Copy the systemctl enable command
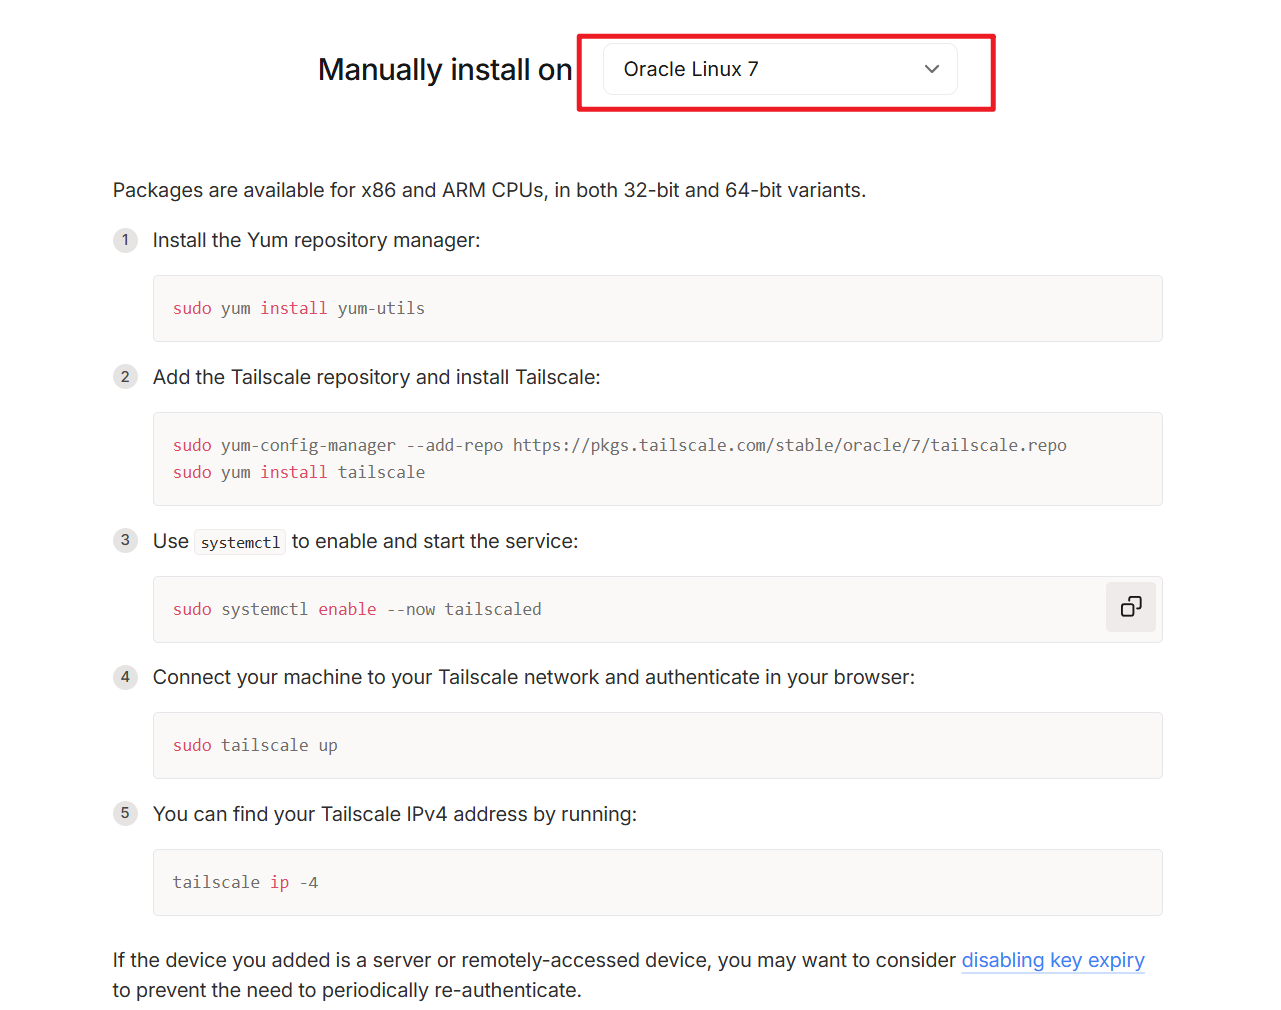The height and width of the screenshot is (1010, 1281). click(x=1130, y=607)
